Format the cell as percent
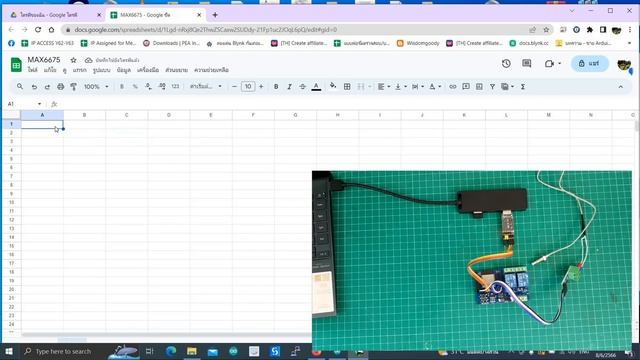Viewport: 640px width, 360px height. click(x=135, y=87)
